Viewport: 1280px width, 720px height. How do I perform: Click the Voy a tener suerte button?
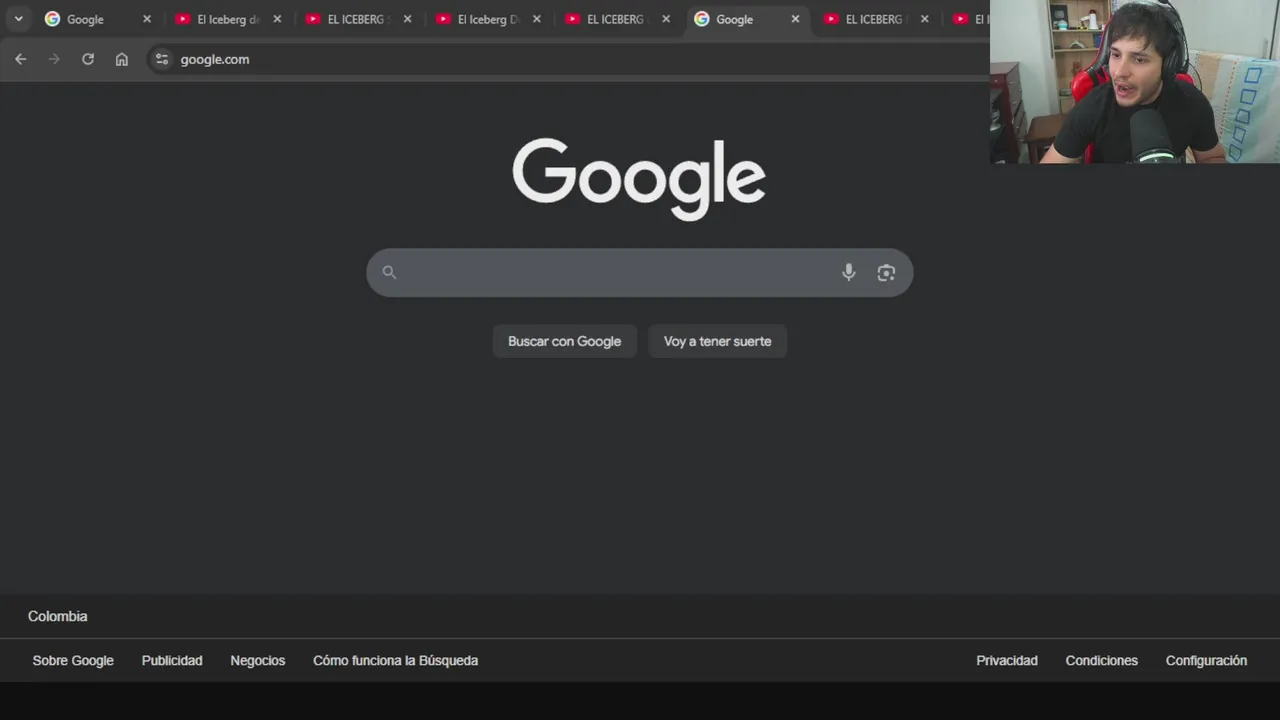[x=718, y=341]
